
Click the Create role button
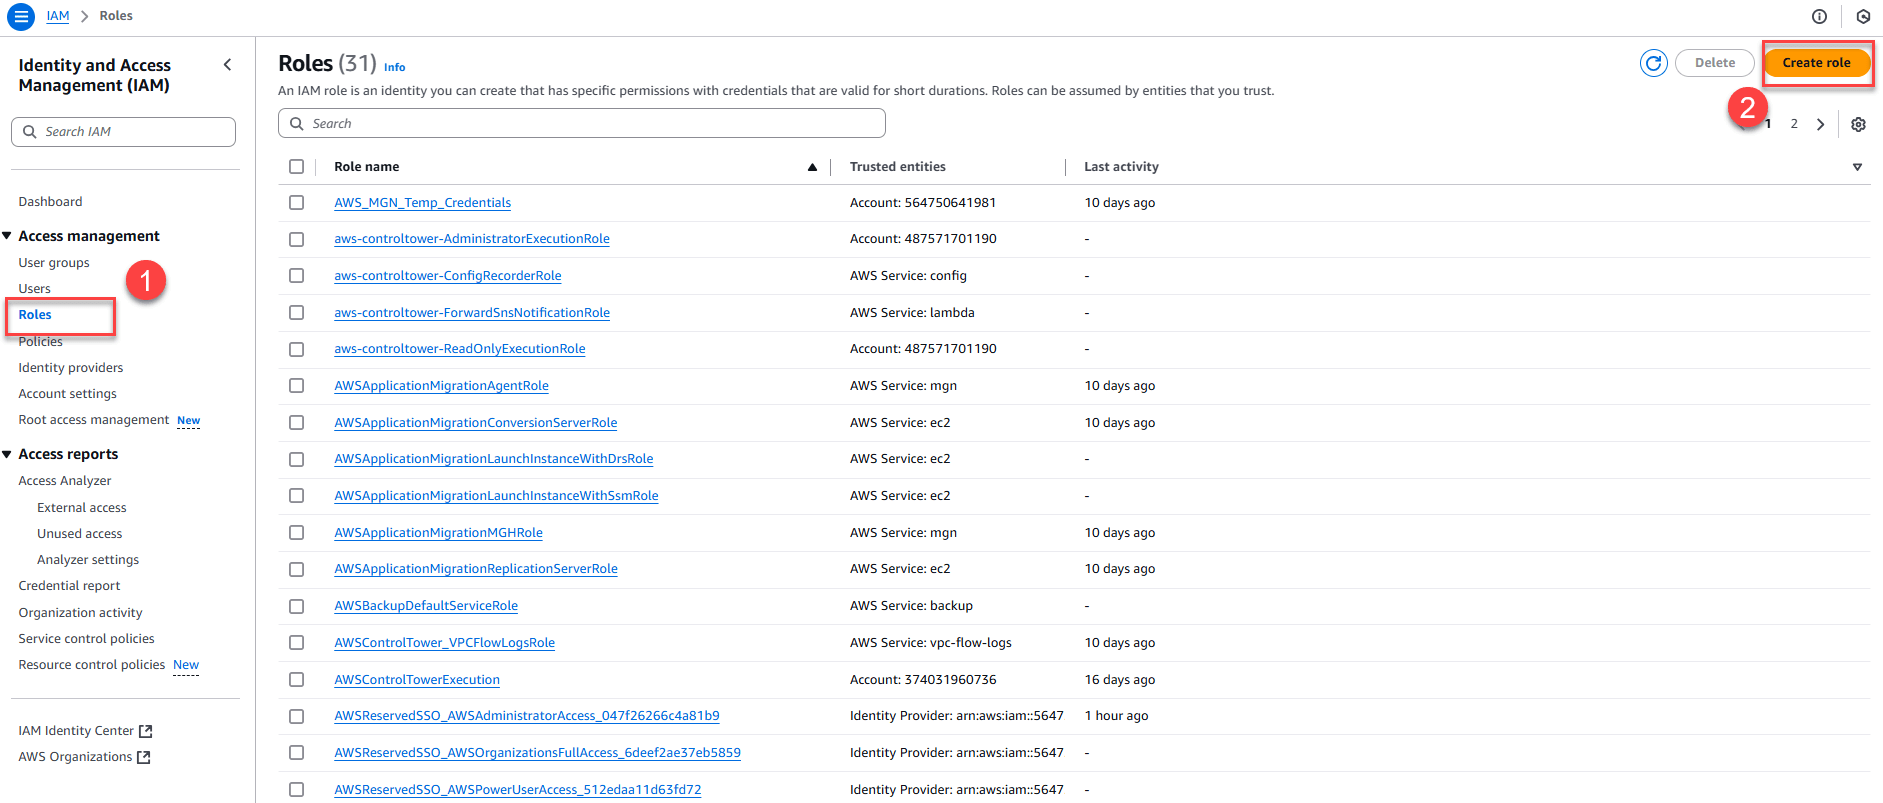point(1815,63)
